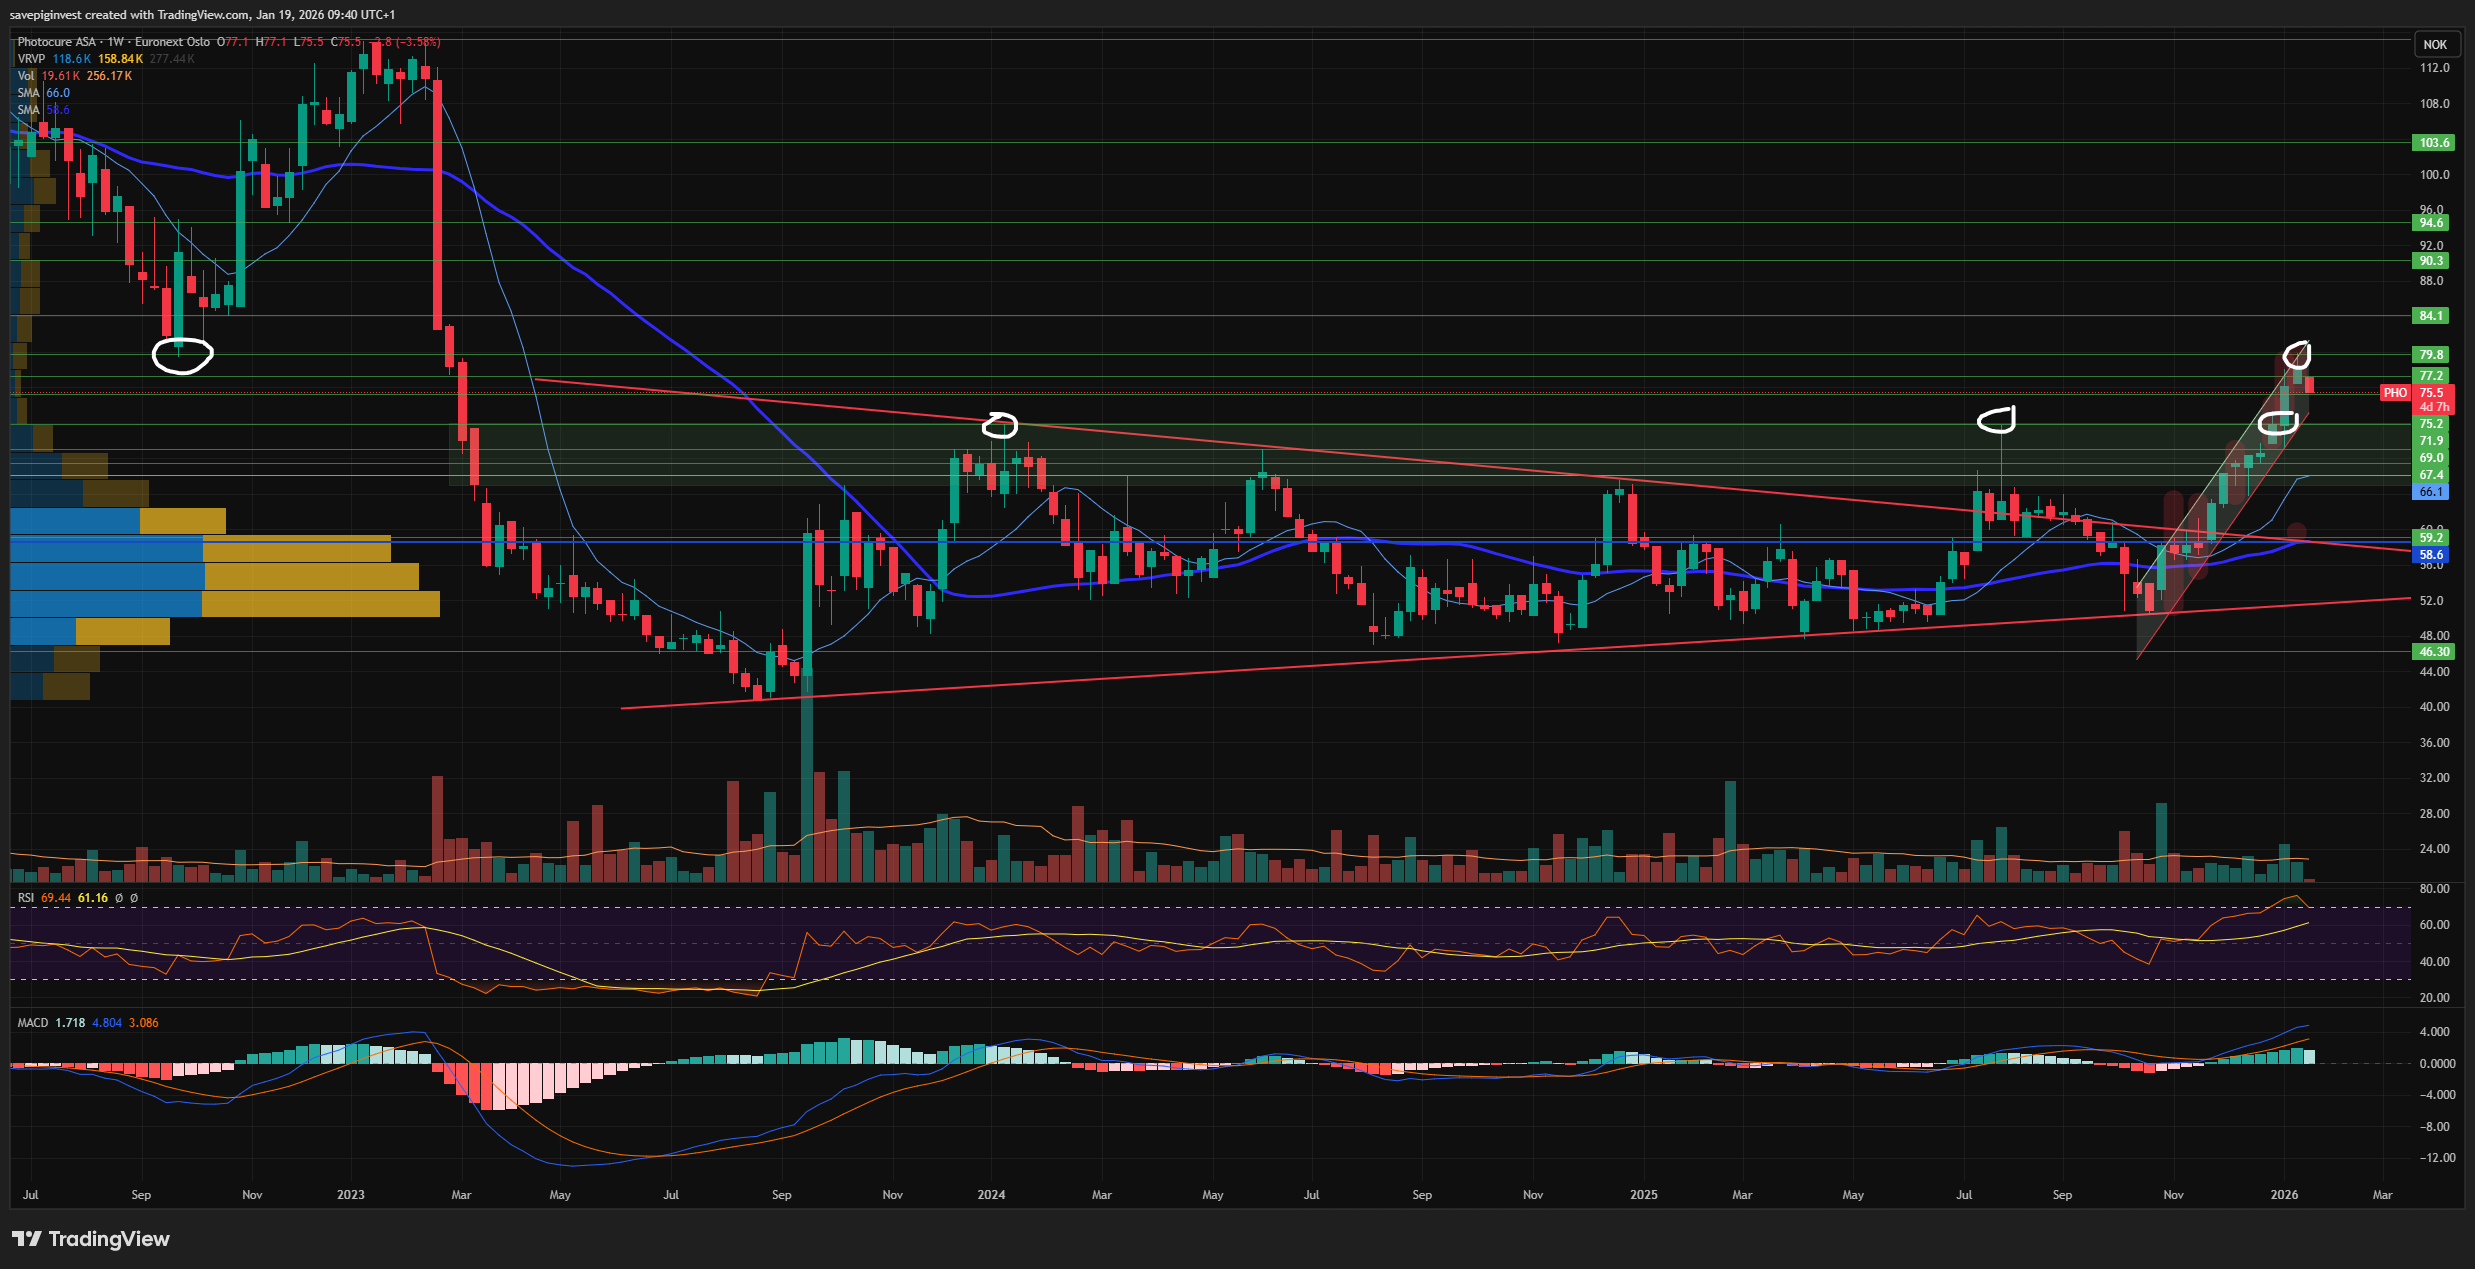Click the white circle around the July 2025 wick

[1996, 421]
